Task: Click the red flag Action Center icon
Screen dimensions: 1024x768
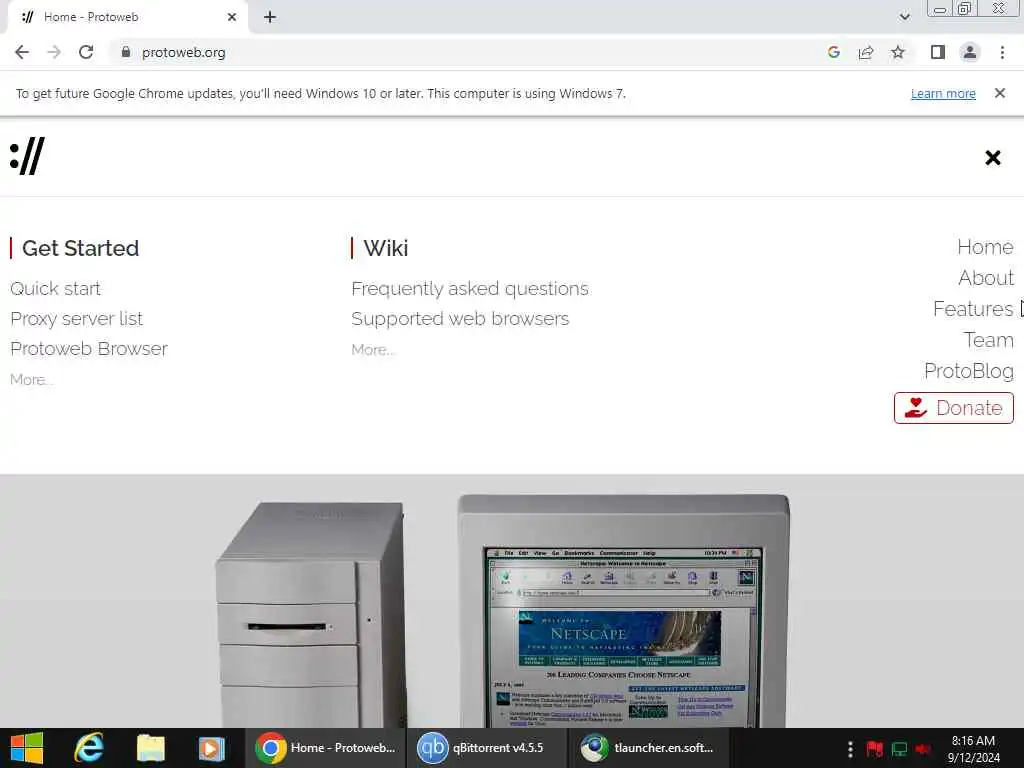Action: pyautogui.click(x=874, y=748)
